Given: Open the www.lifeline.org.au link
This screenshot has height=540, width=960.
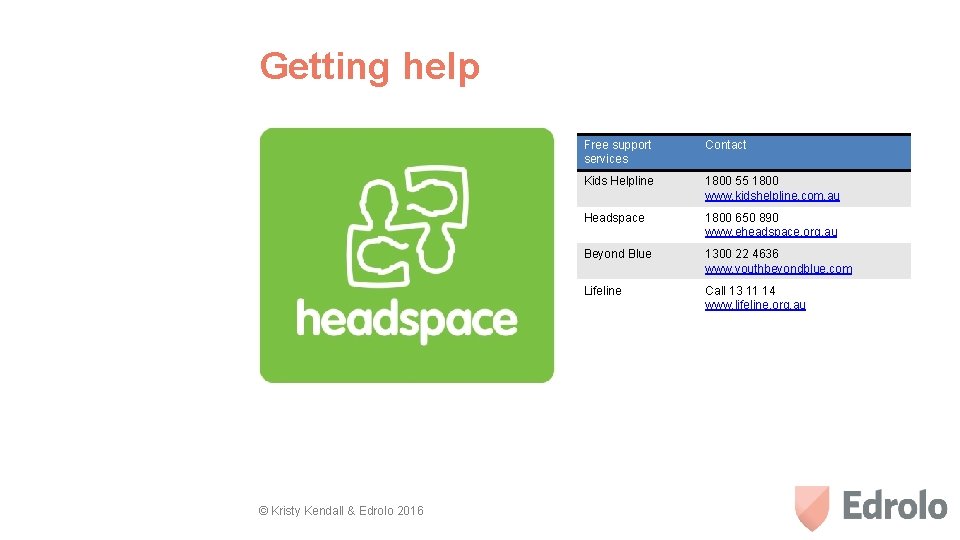Looking at the screenshot, I should [x=755, y=305].
